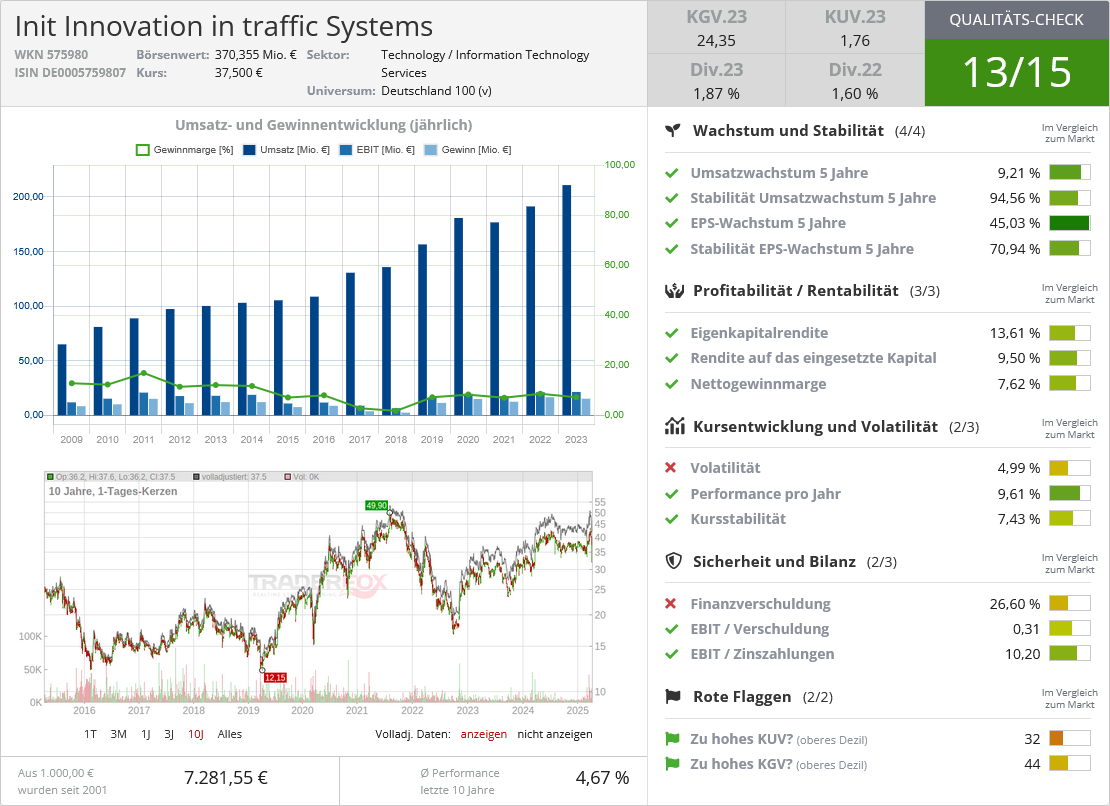
Task: Click the WKN 575980 text
Action: (x=51, y=54)
